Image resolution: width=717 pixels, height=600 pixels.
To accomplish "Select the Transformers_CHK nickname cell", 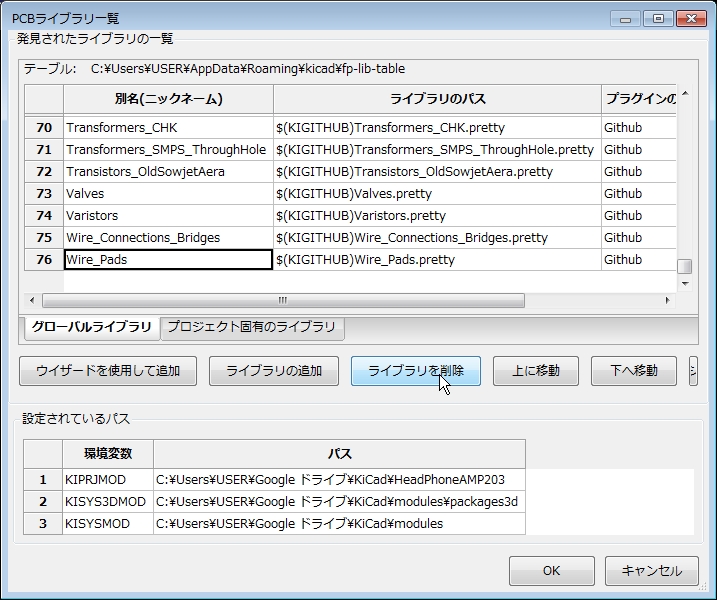I will (168, 128).
